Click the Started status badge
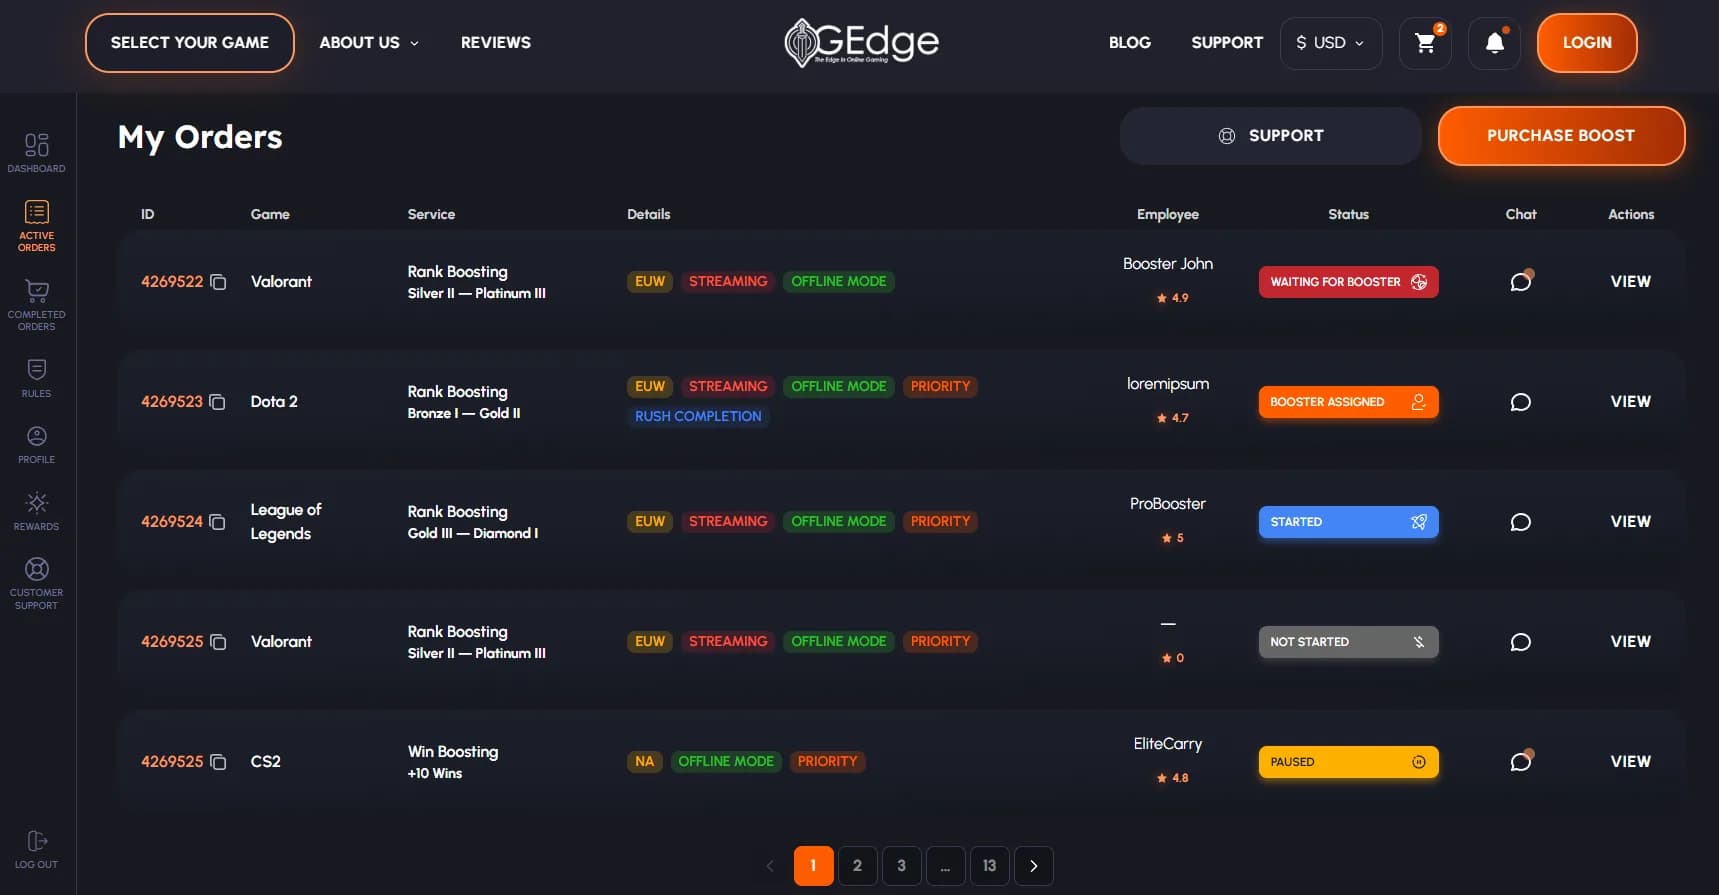 1348,522
